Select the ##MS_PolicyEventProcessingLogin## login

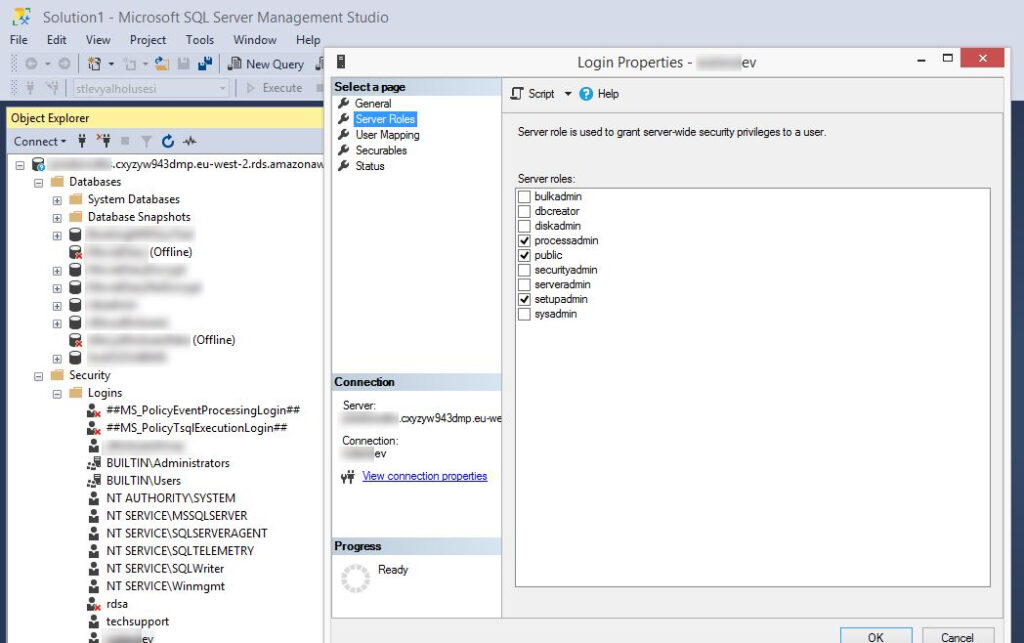coord(203,410)
